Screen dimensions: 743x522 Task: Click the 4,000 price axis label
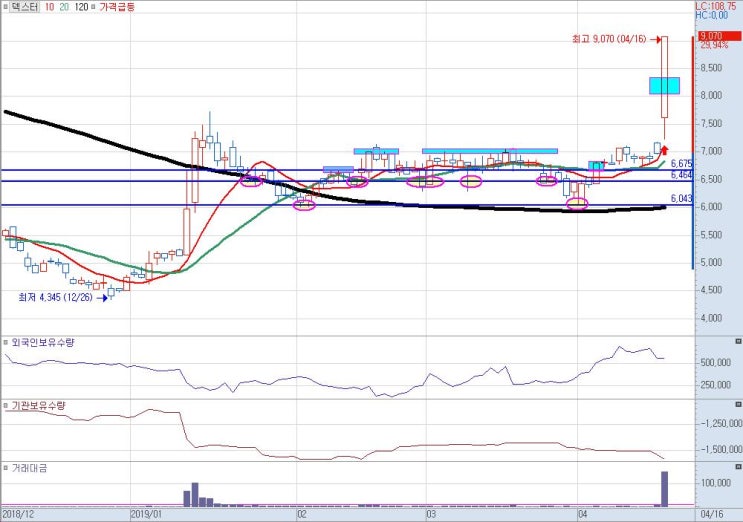[x=712, y=318]
